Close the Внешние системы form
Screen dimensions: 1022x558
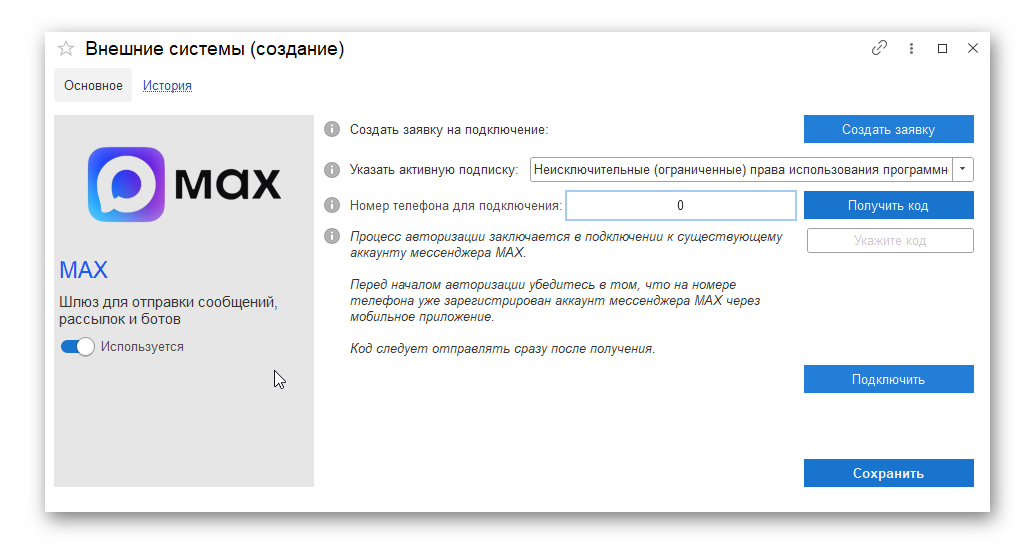[x=973, y=48]
